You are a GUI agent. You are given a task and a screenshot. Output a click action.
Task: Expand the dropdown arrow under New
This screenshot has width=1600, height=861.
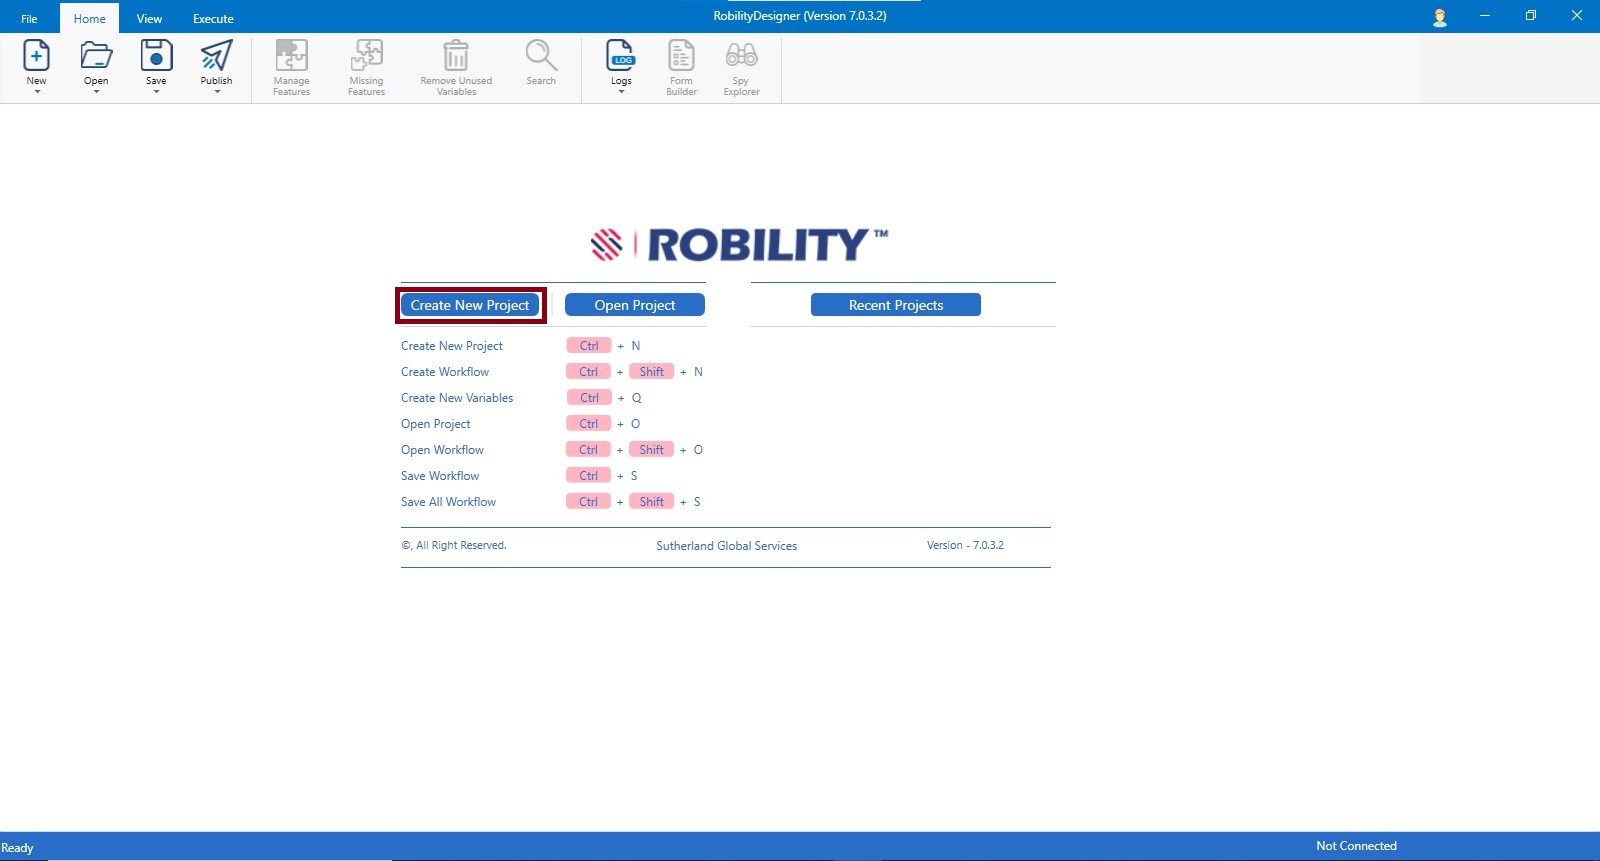(37, 92)
